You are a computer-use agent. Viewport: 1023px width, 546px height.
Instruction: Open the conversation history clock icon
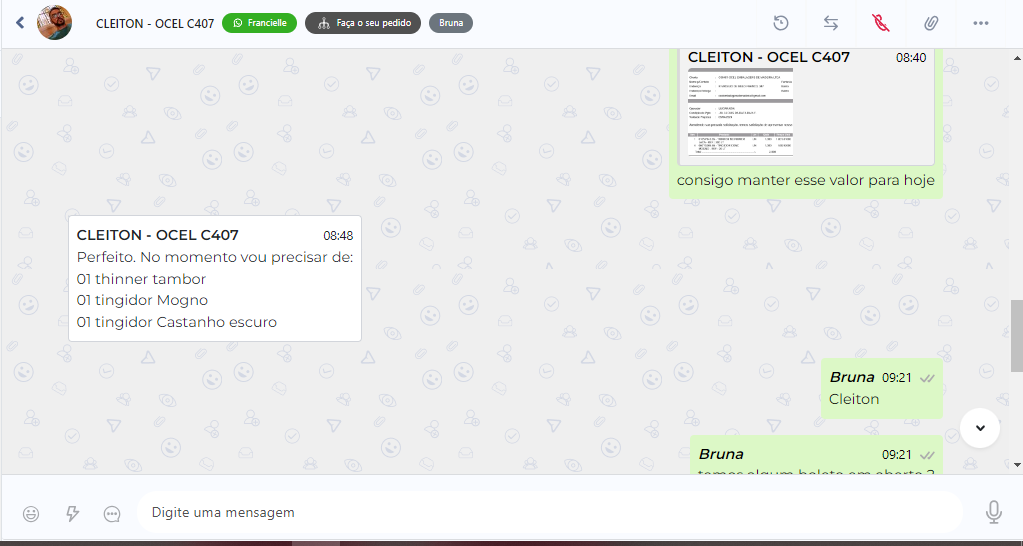pyautogui.click(x=781, y=23)
